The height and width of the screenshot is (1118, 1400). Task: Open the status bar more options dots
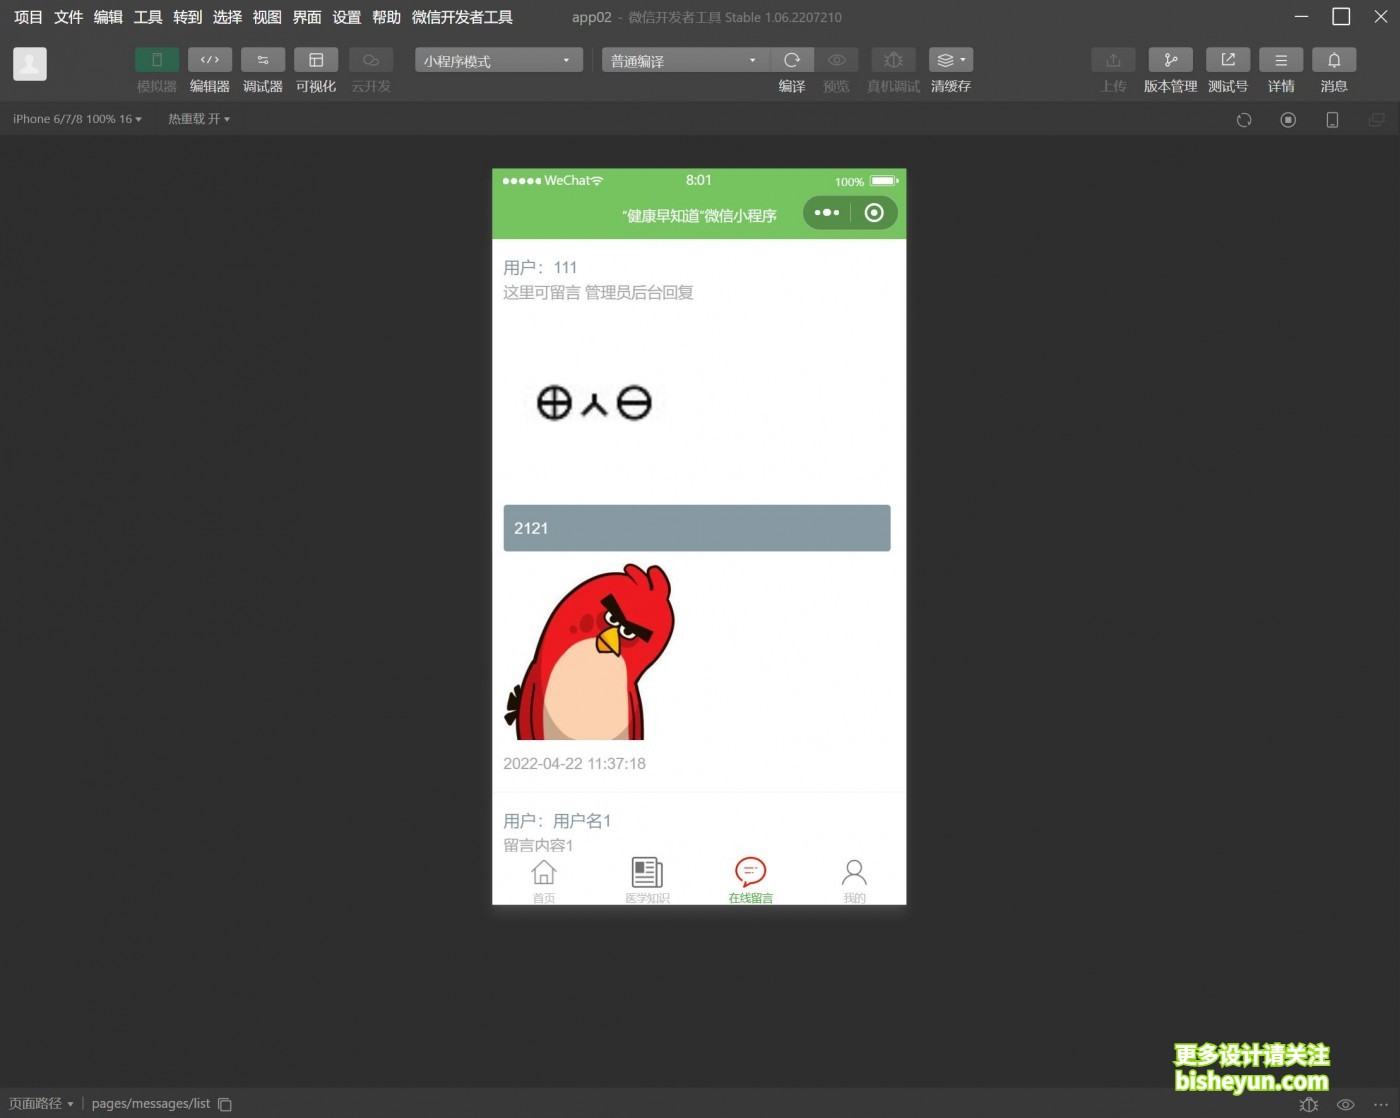point(1381,1105)
